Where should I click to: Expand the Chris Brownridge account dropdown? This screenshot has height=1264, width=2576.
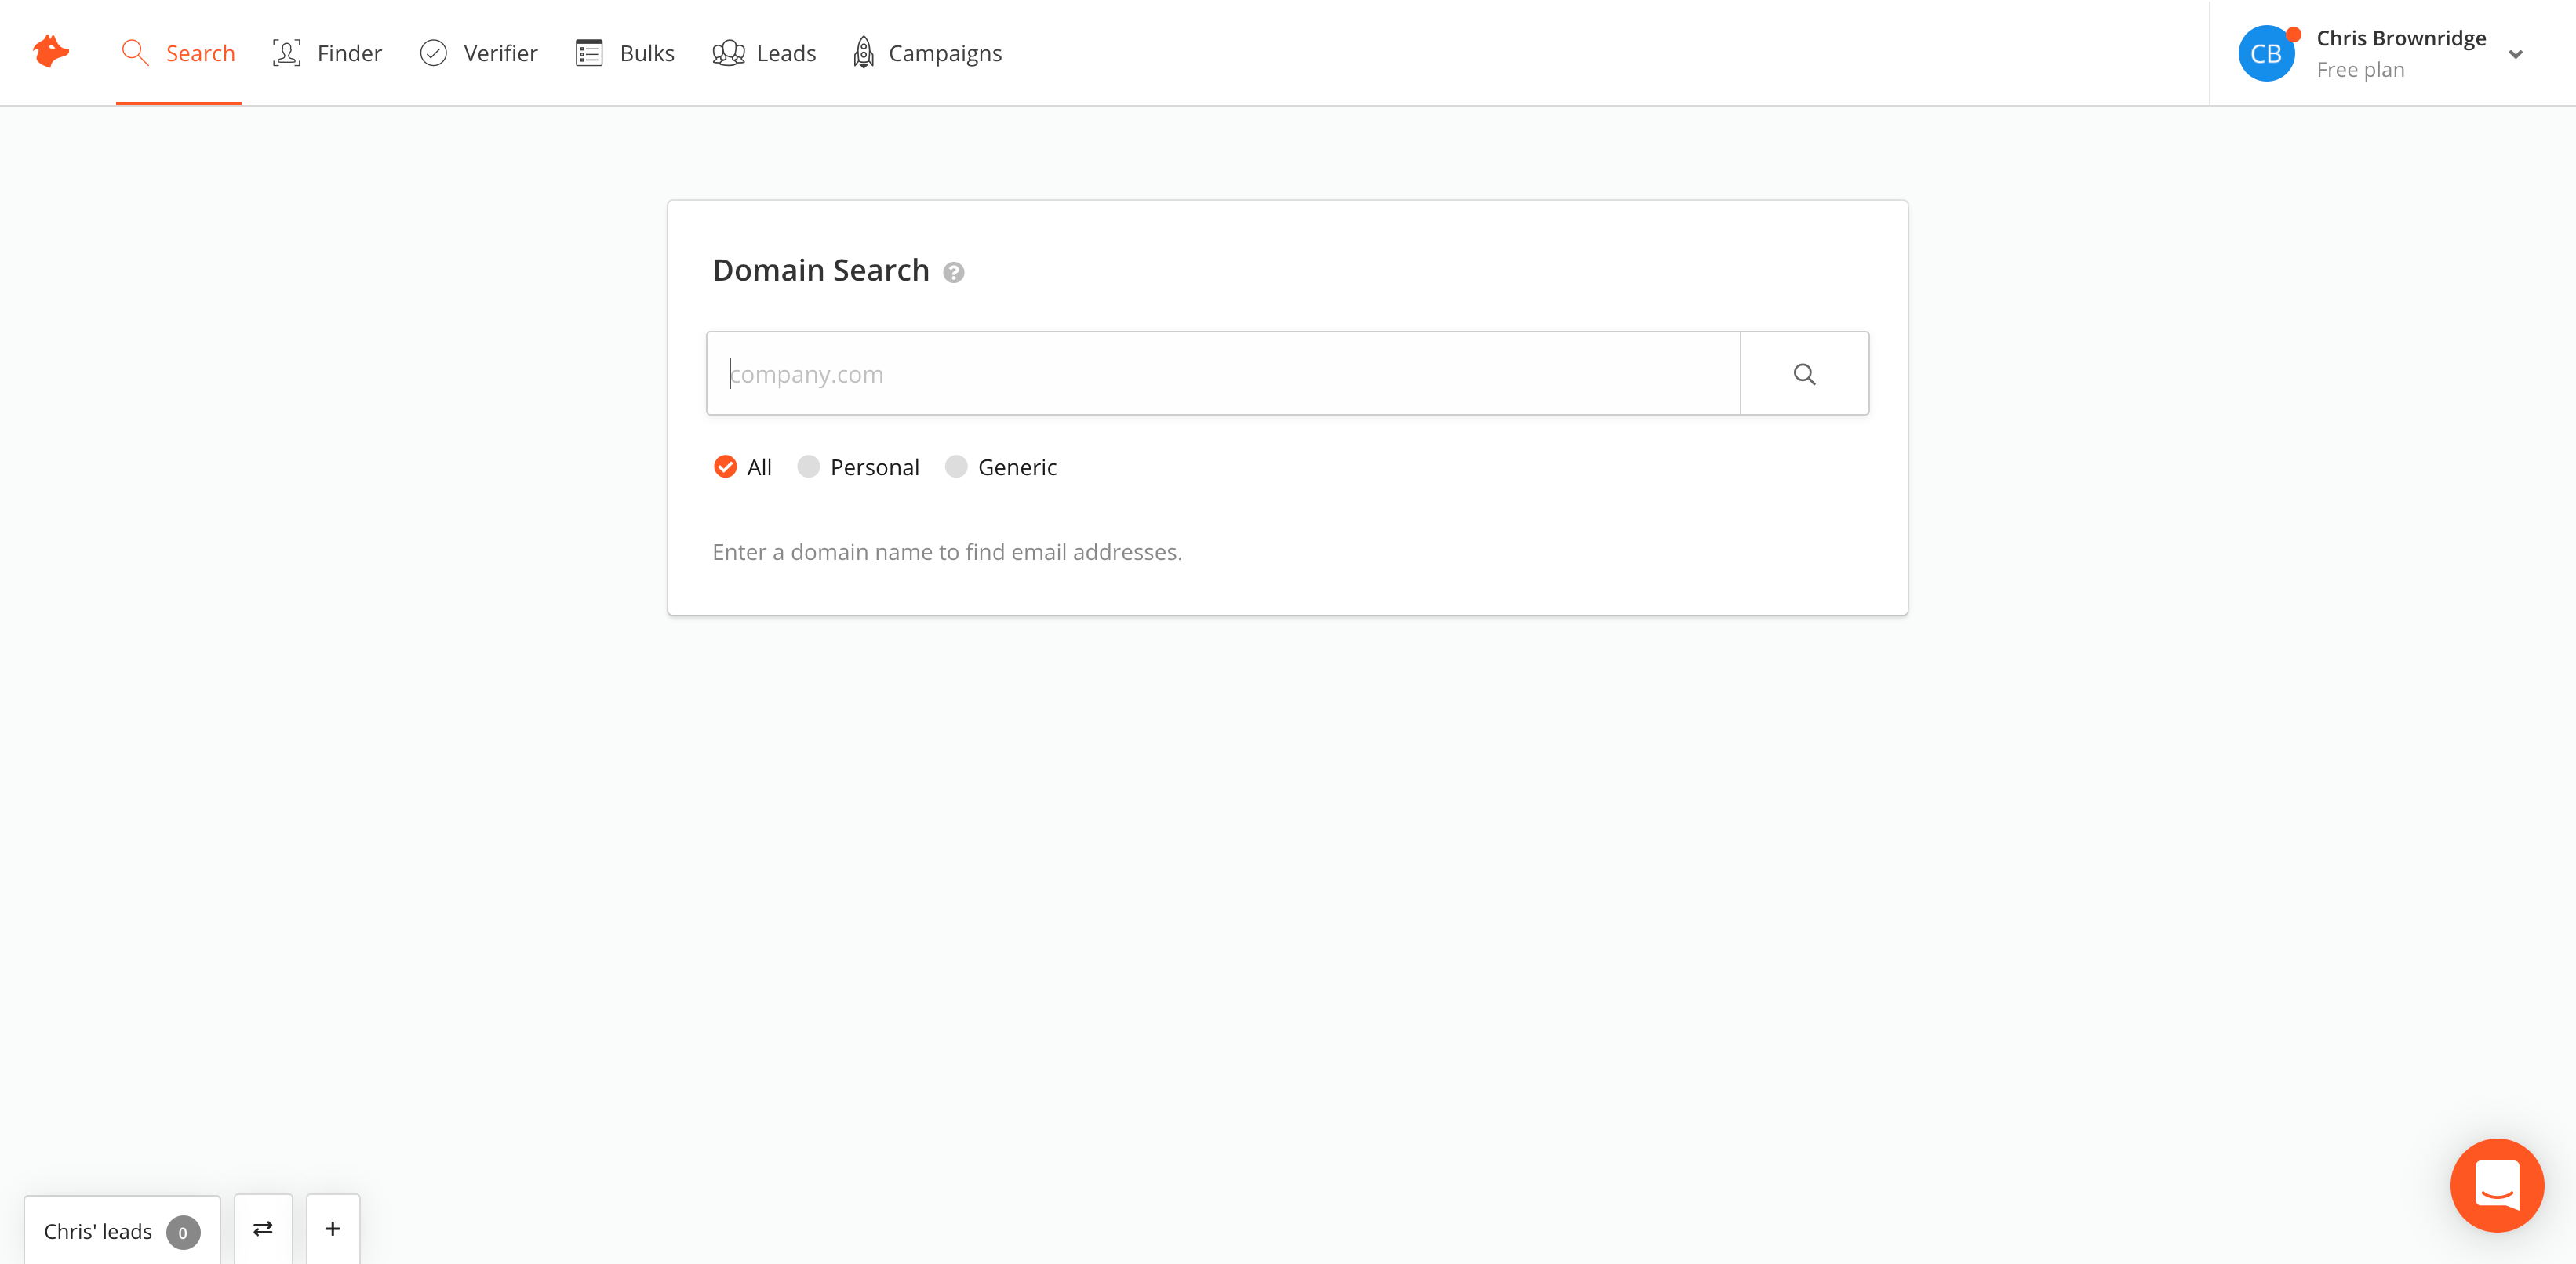click(x=2516, y=54)
